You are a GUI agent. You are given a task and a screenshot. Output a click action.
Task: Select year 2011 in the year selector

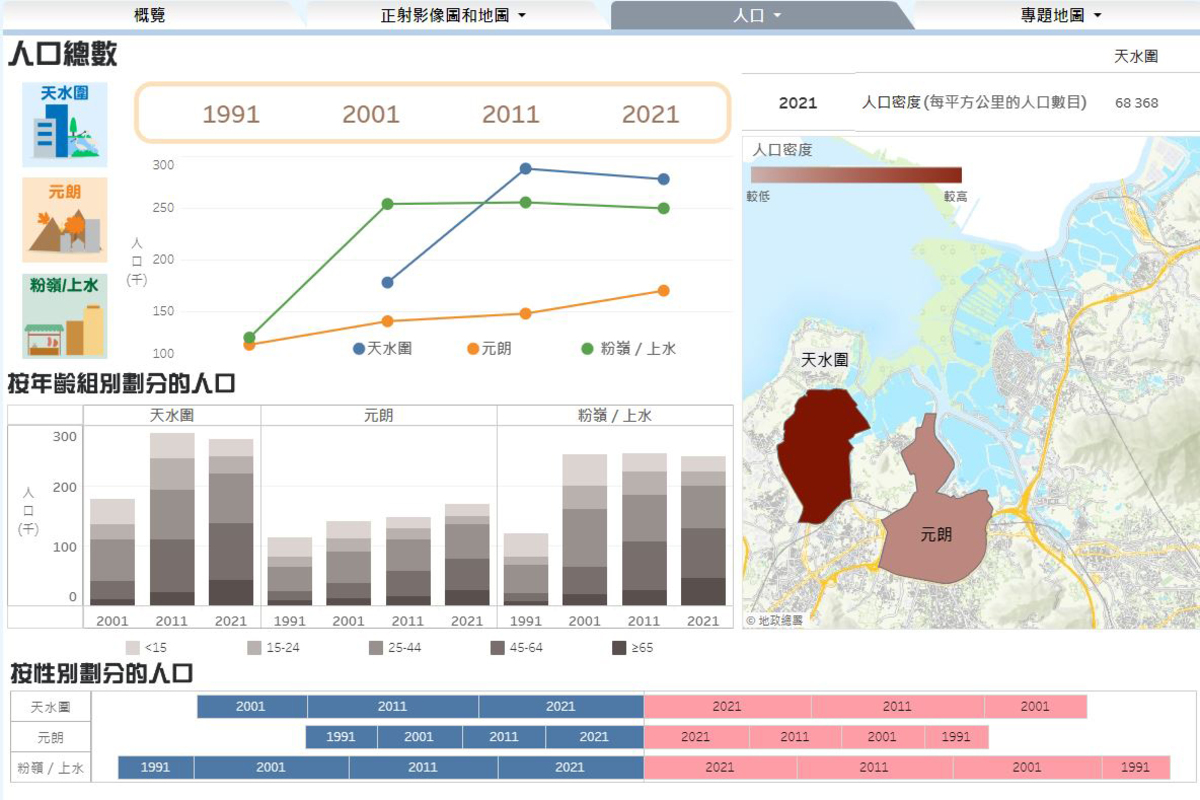[x=511, y=114]
